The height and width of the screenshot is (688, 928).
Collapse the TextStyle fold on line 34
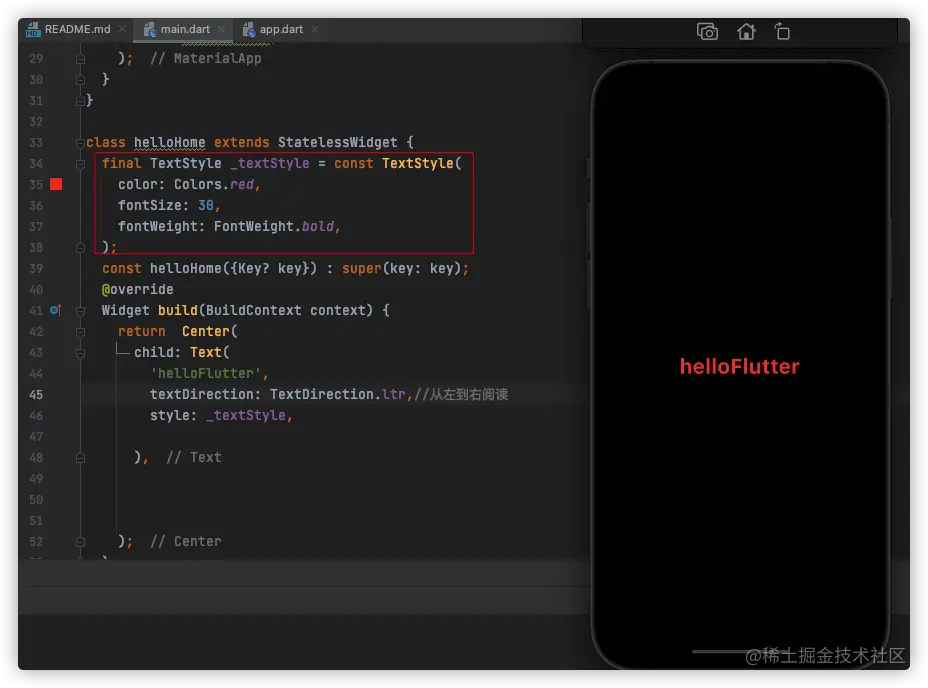80,164
